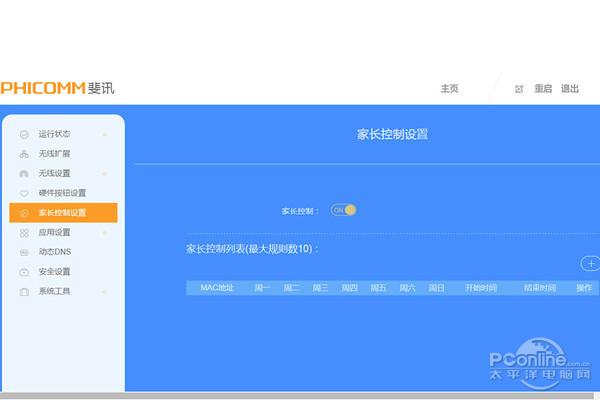Click the 周日 column header
Viewport: 600px width, 400px height.
[x=436, y=288]
